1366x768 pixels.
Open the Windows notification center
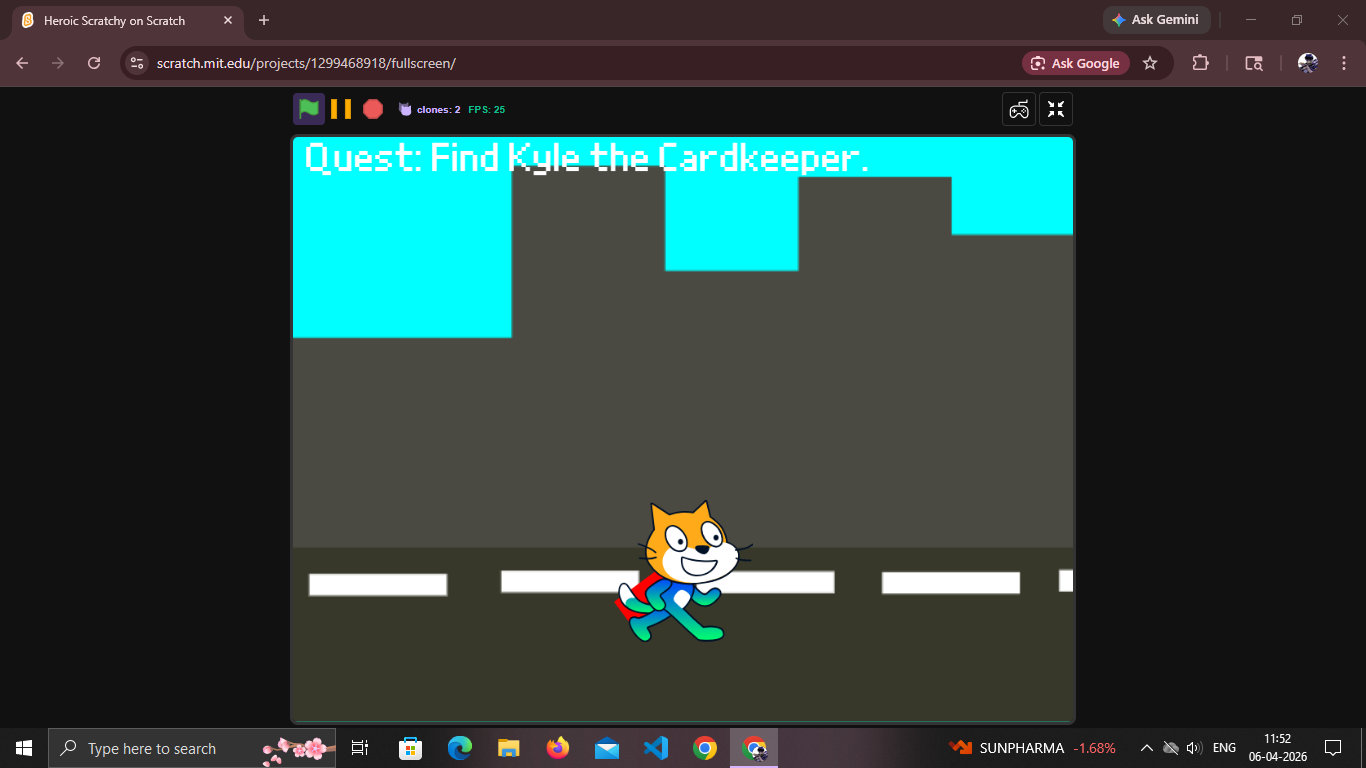(1333, 748)
